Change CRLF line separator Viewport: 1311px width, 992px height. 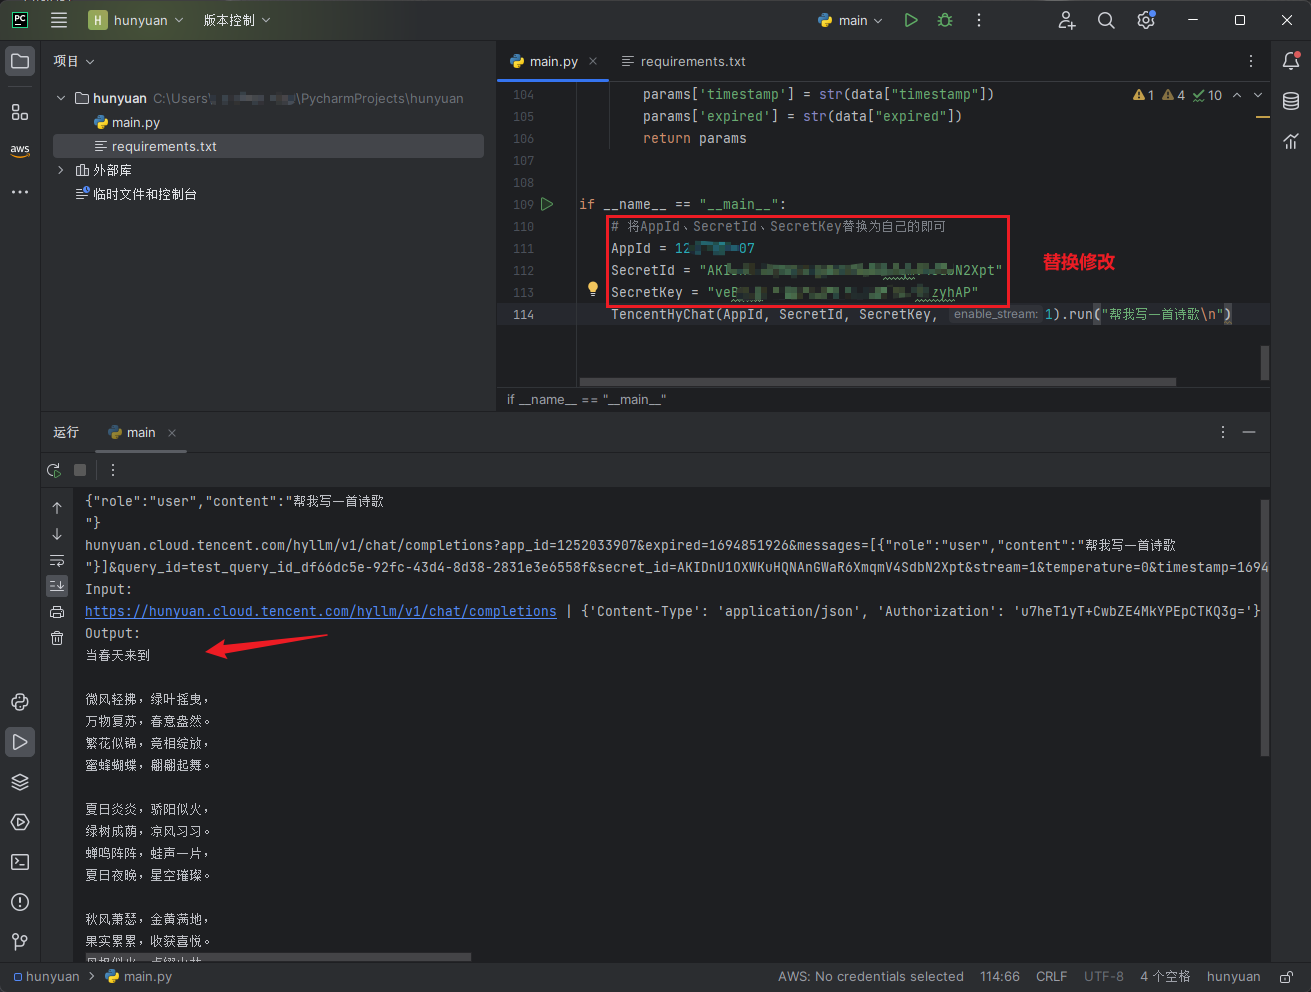(x=1051, y=976)
